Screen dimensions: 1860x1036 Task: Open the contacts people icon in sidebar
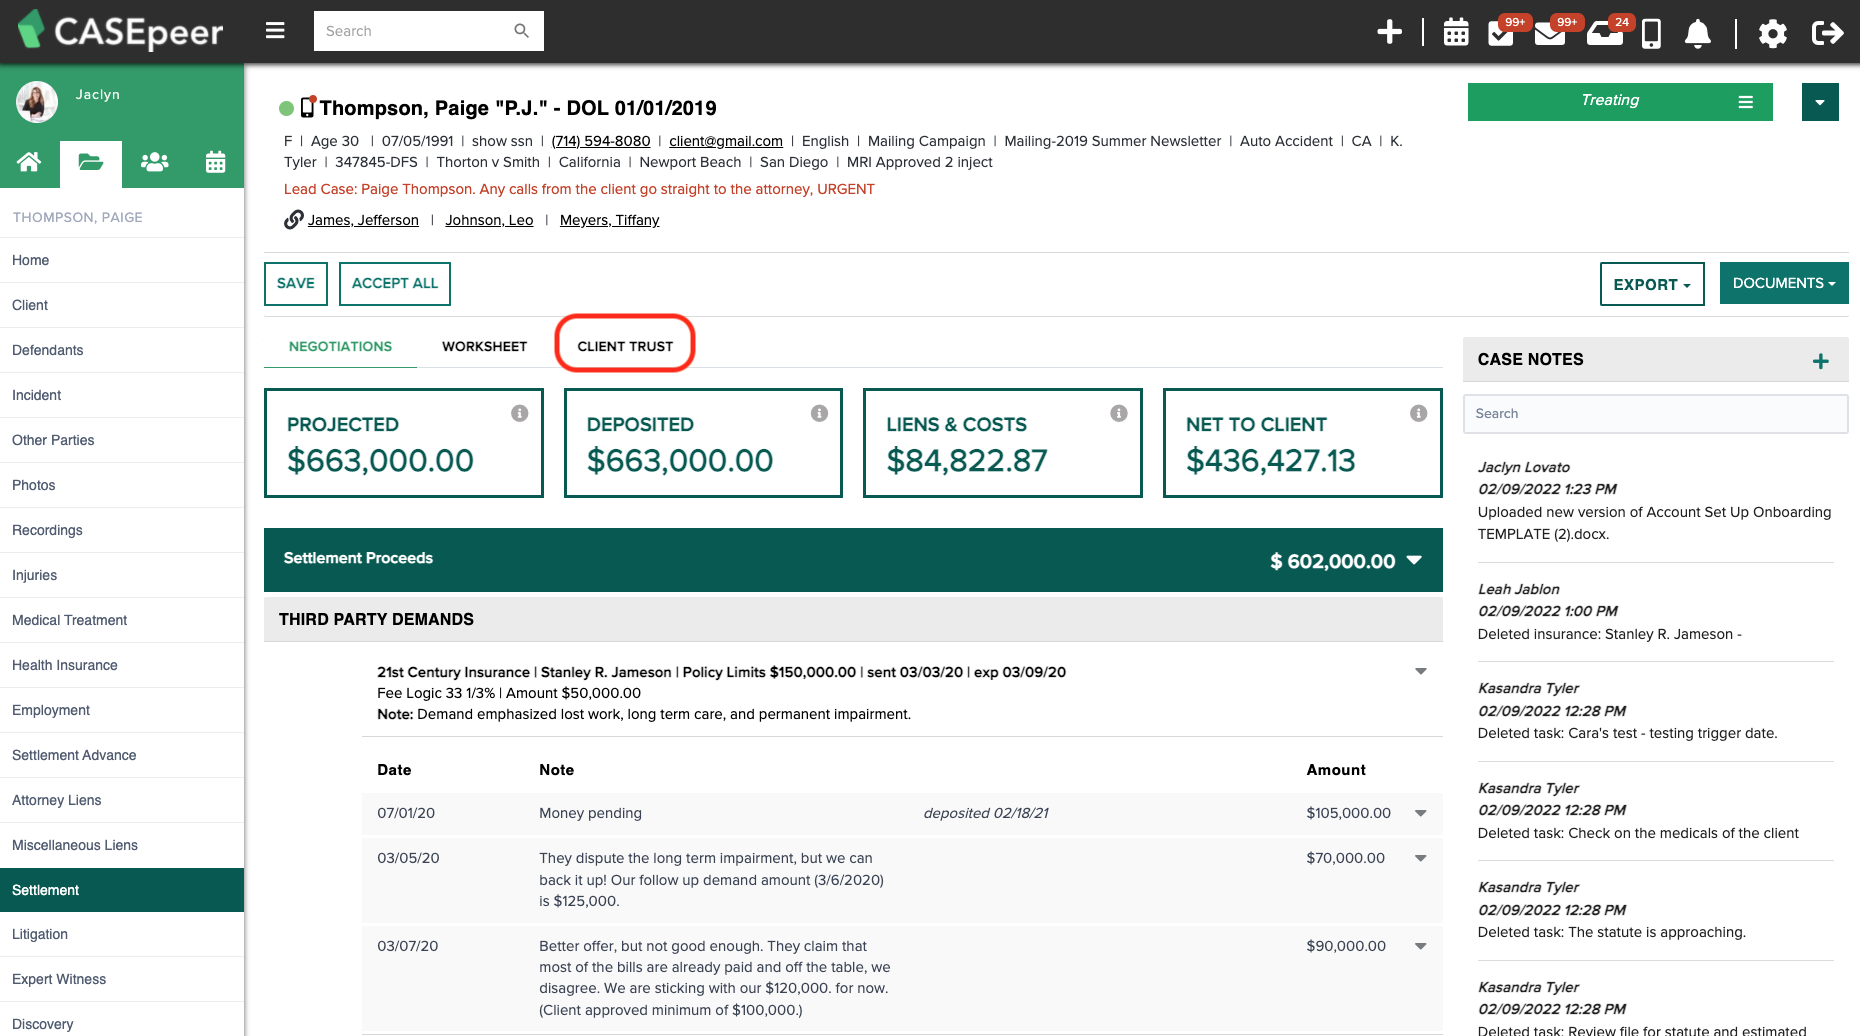pyautogui.click(x=154, y=162)
